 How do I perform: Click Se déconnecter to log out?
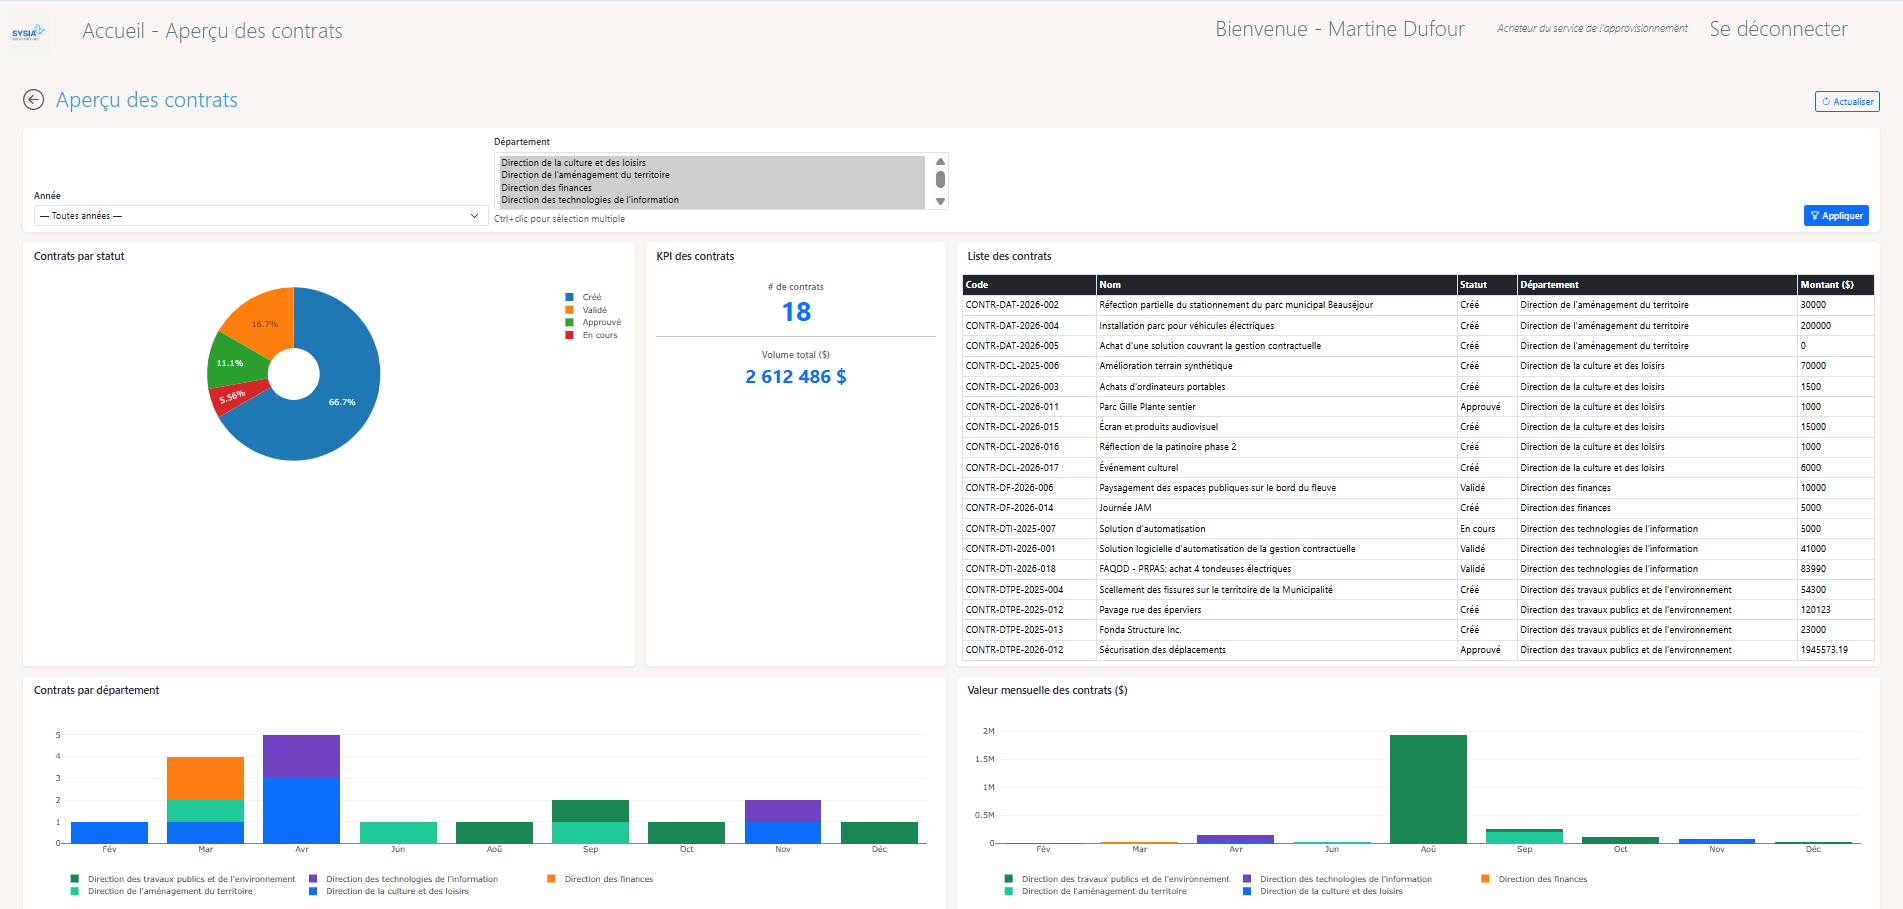pos(1778,29)
